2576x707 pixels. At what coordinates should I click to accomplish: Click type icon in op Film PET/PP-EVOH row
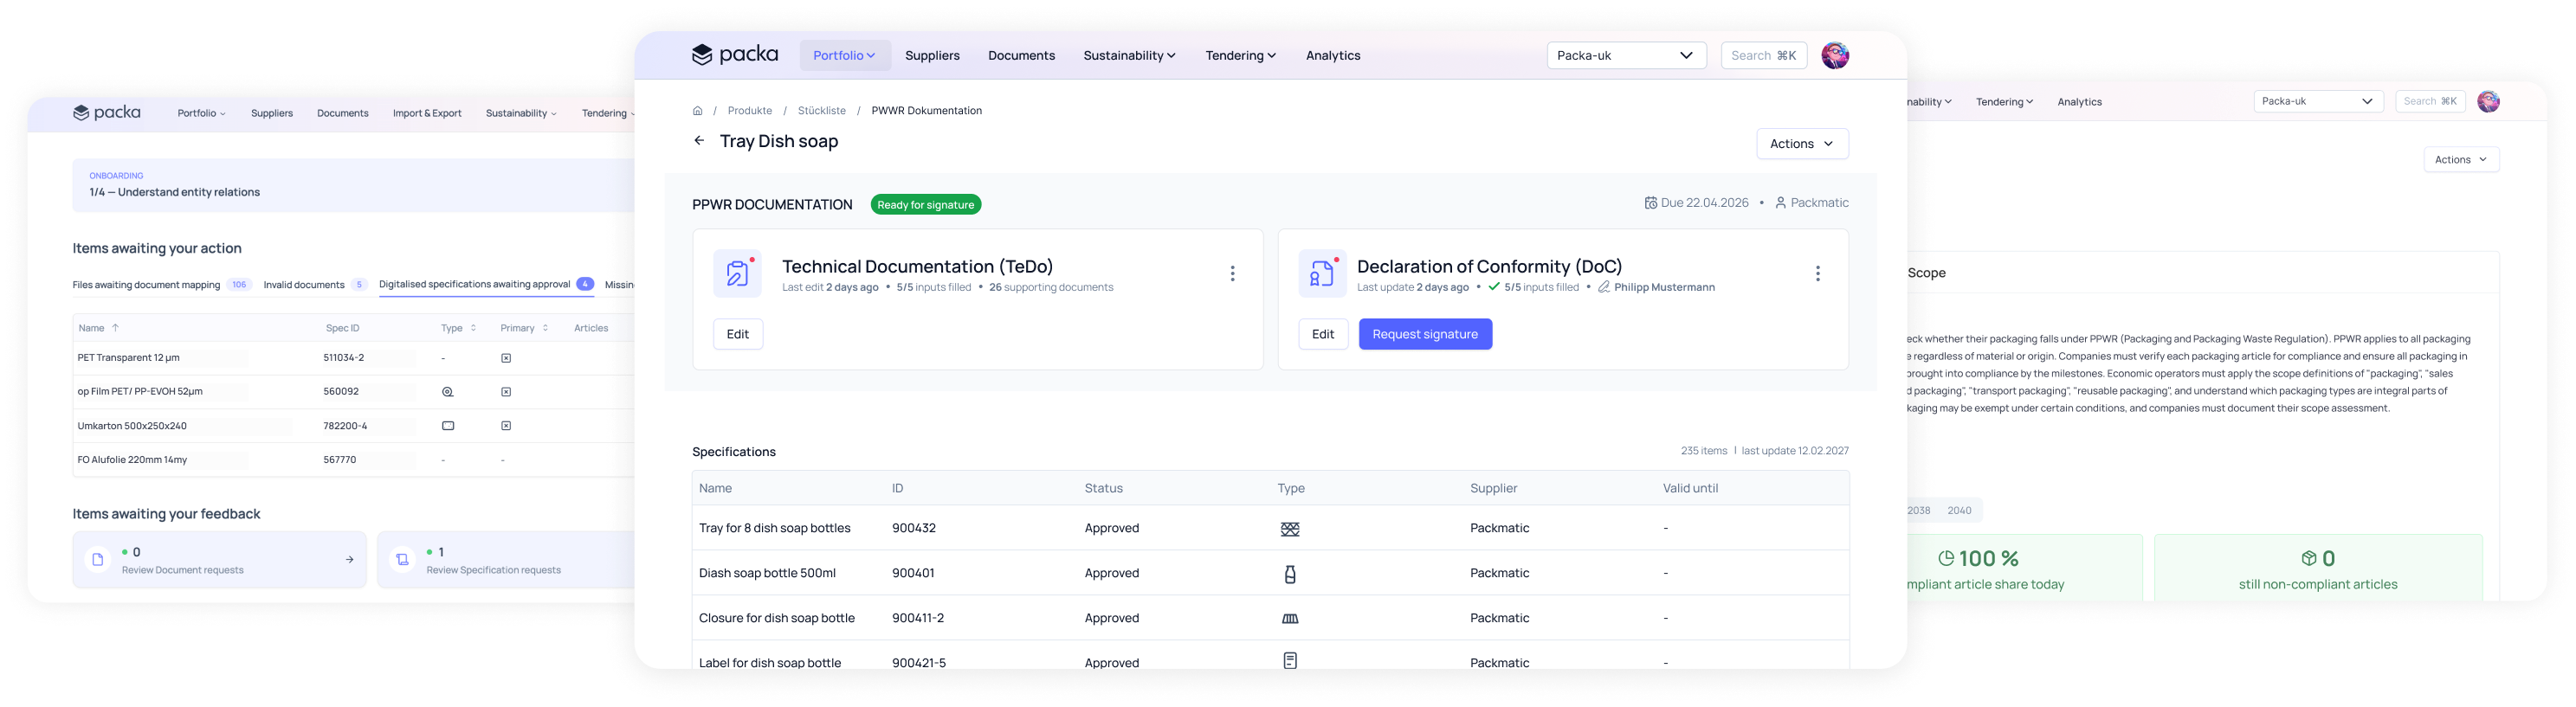point(448,392)
